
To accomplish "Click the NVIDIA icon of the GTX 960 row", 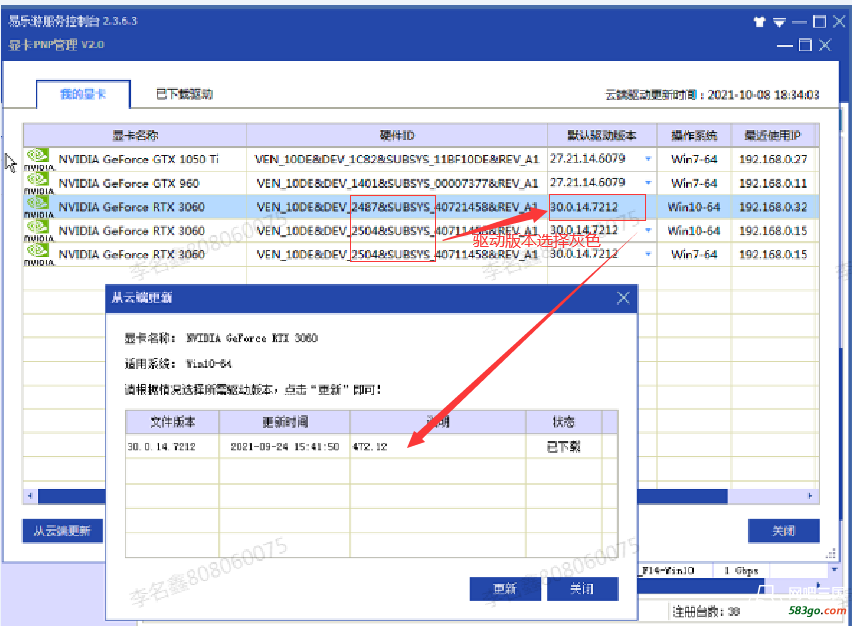I will click(x=39, y=183).
